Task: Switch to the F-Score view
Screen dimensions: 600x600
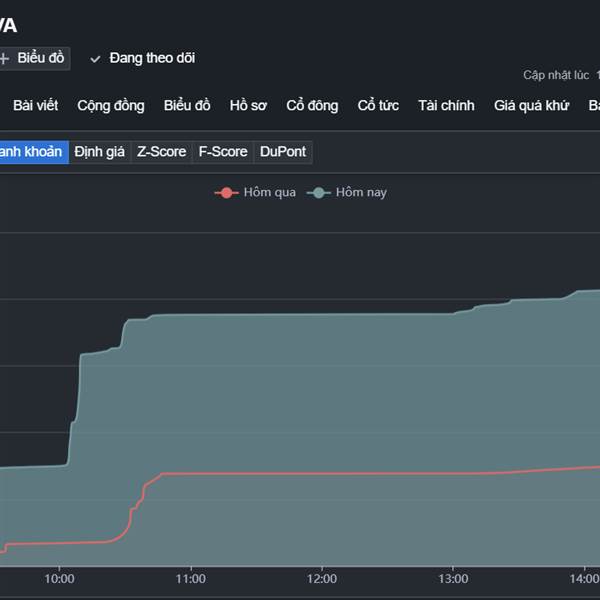Action: 223,152
